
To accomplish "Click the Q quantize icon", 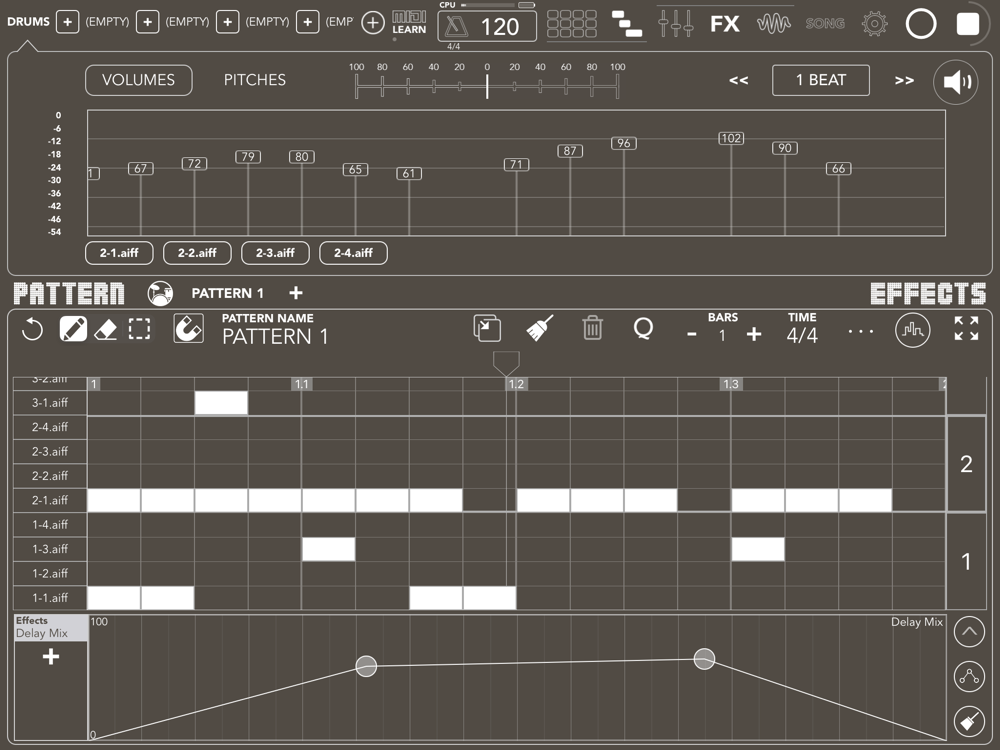I will 643,328.
